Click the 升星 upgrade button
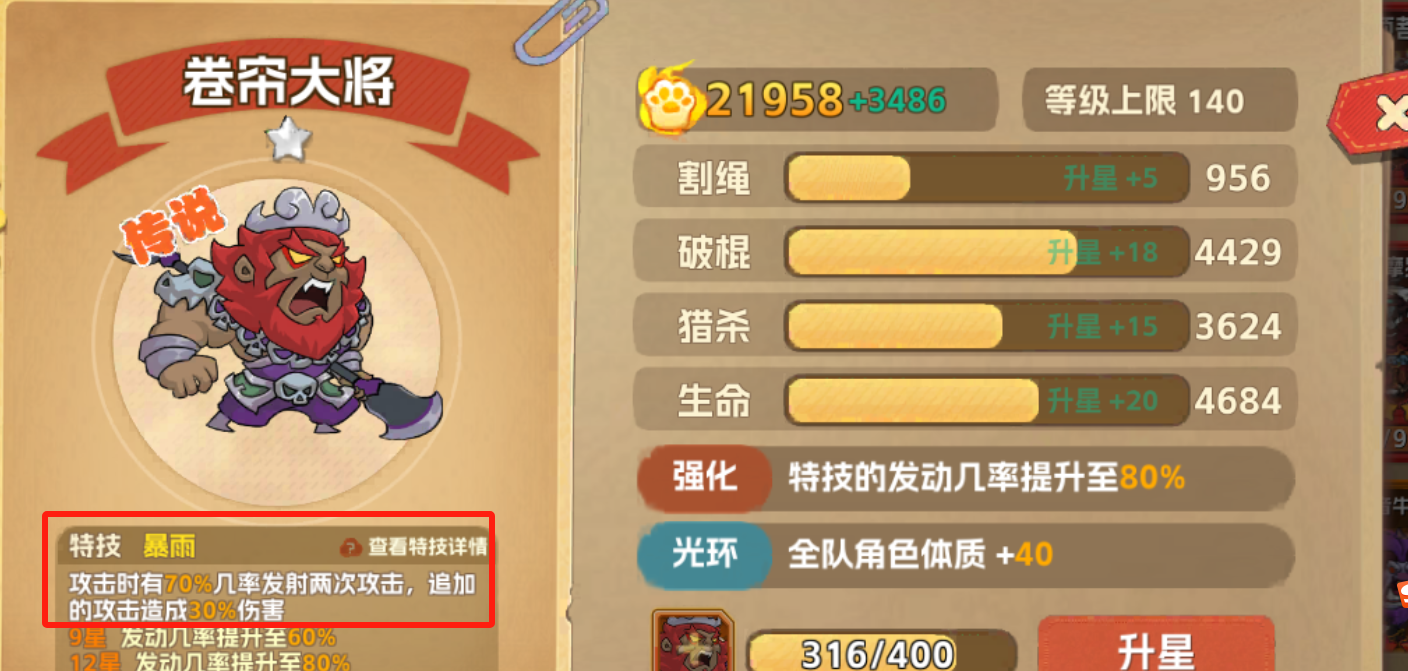 1156,645
